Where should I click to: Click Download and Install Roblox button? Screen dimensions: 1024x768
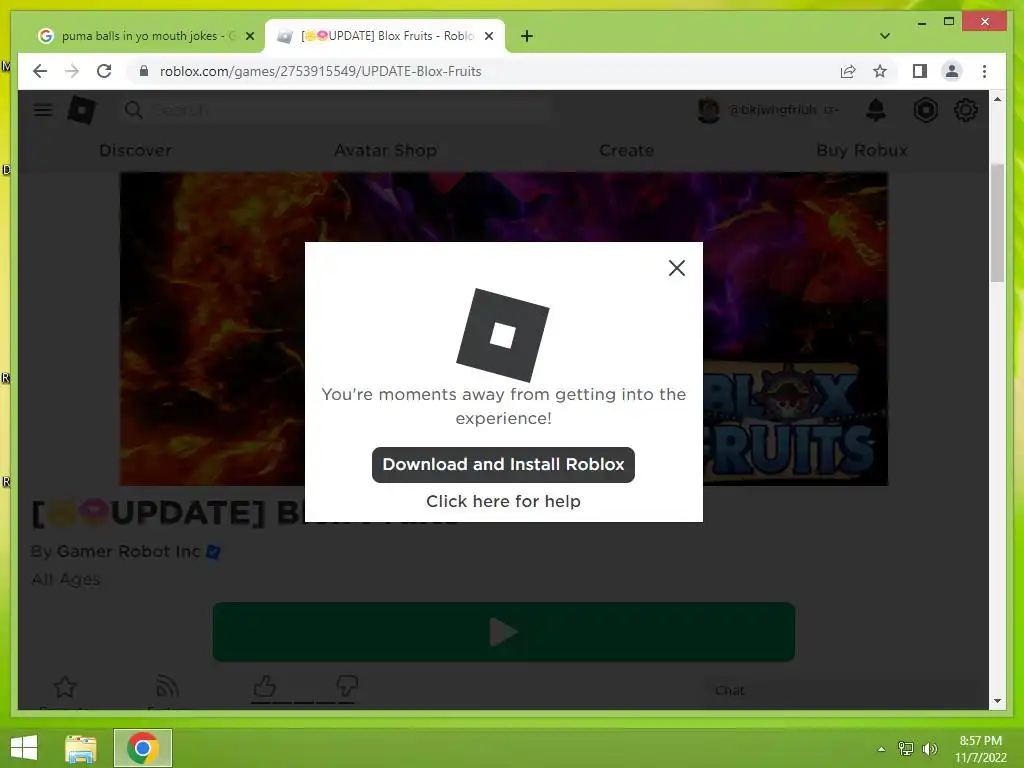click(503, 464)
